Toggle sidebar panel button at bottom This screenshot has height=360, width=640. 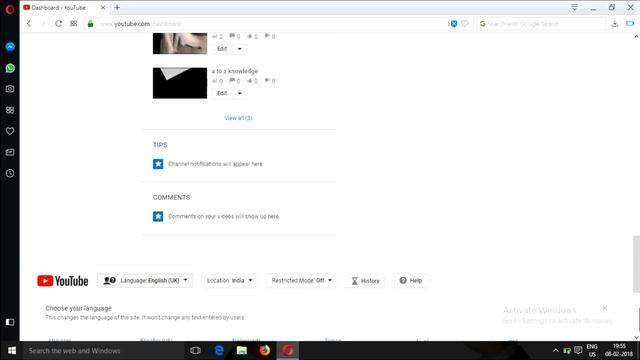click(x=10, y=322)
